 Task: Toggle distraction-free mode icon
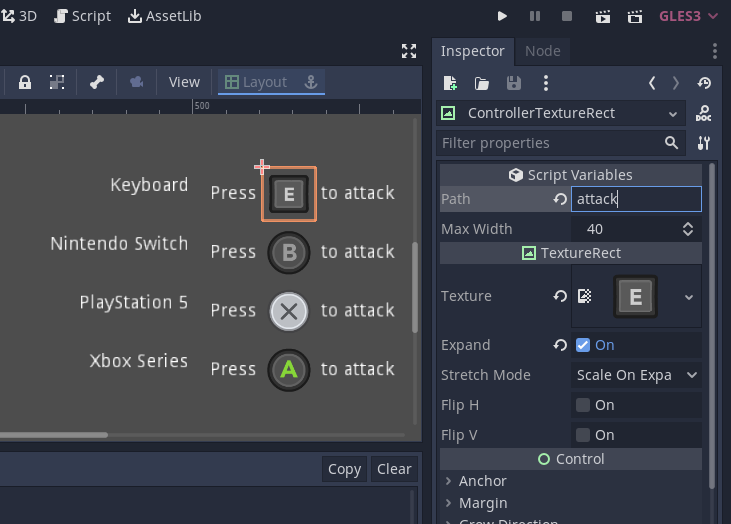coord(409,51)
